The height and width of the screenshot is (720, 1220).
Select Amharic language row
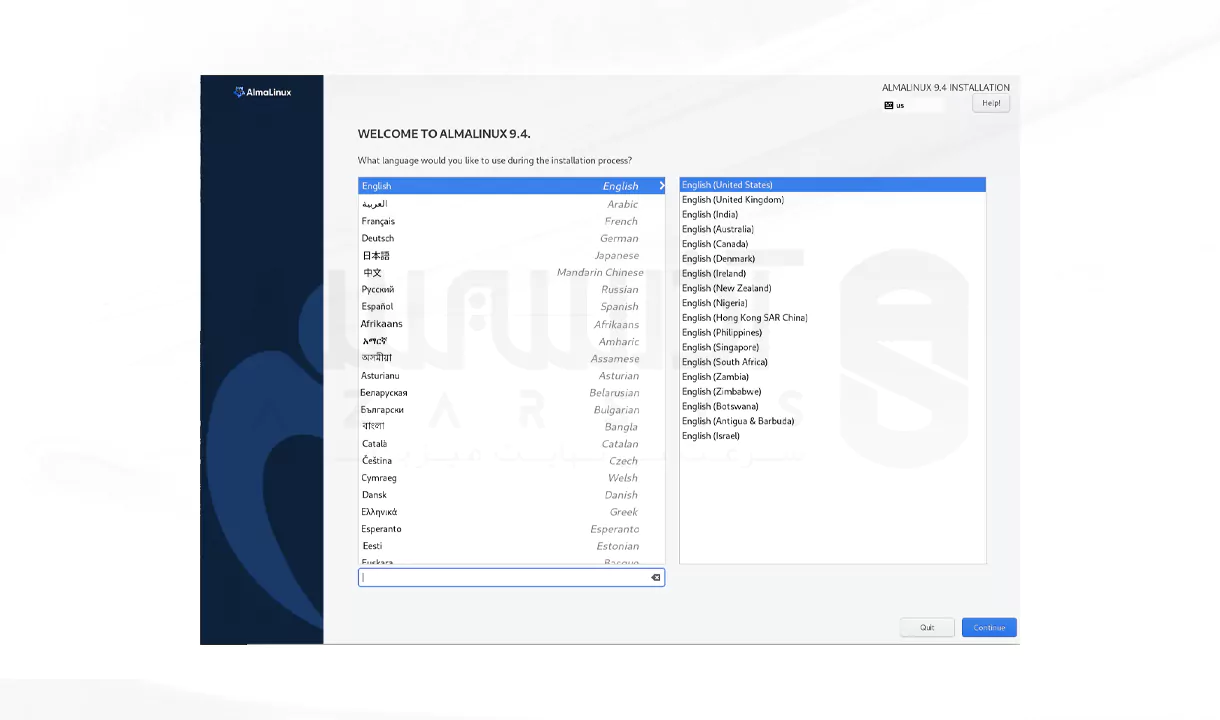point(511,341)
